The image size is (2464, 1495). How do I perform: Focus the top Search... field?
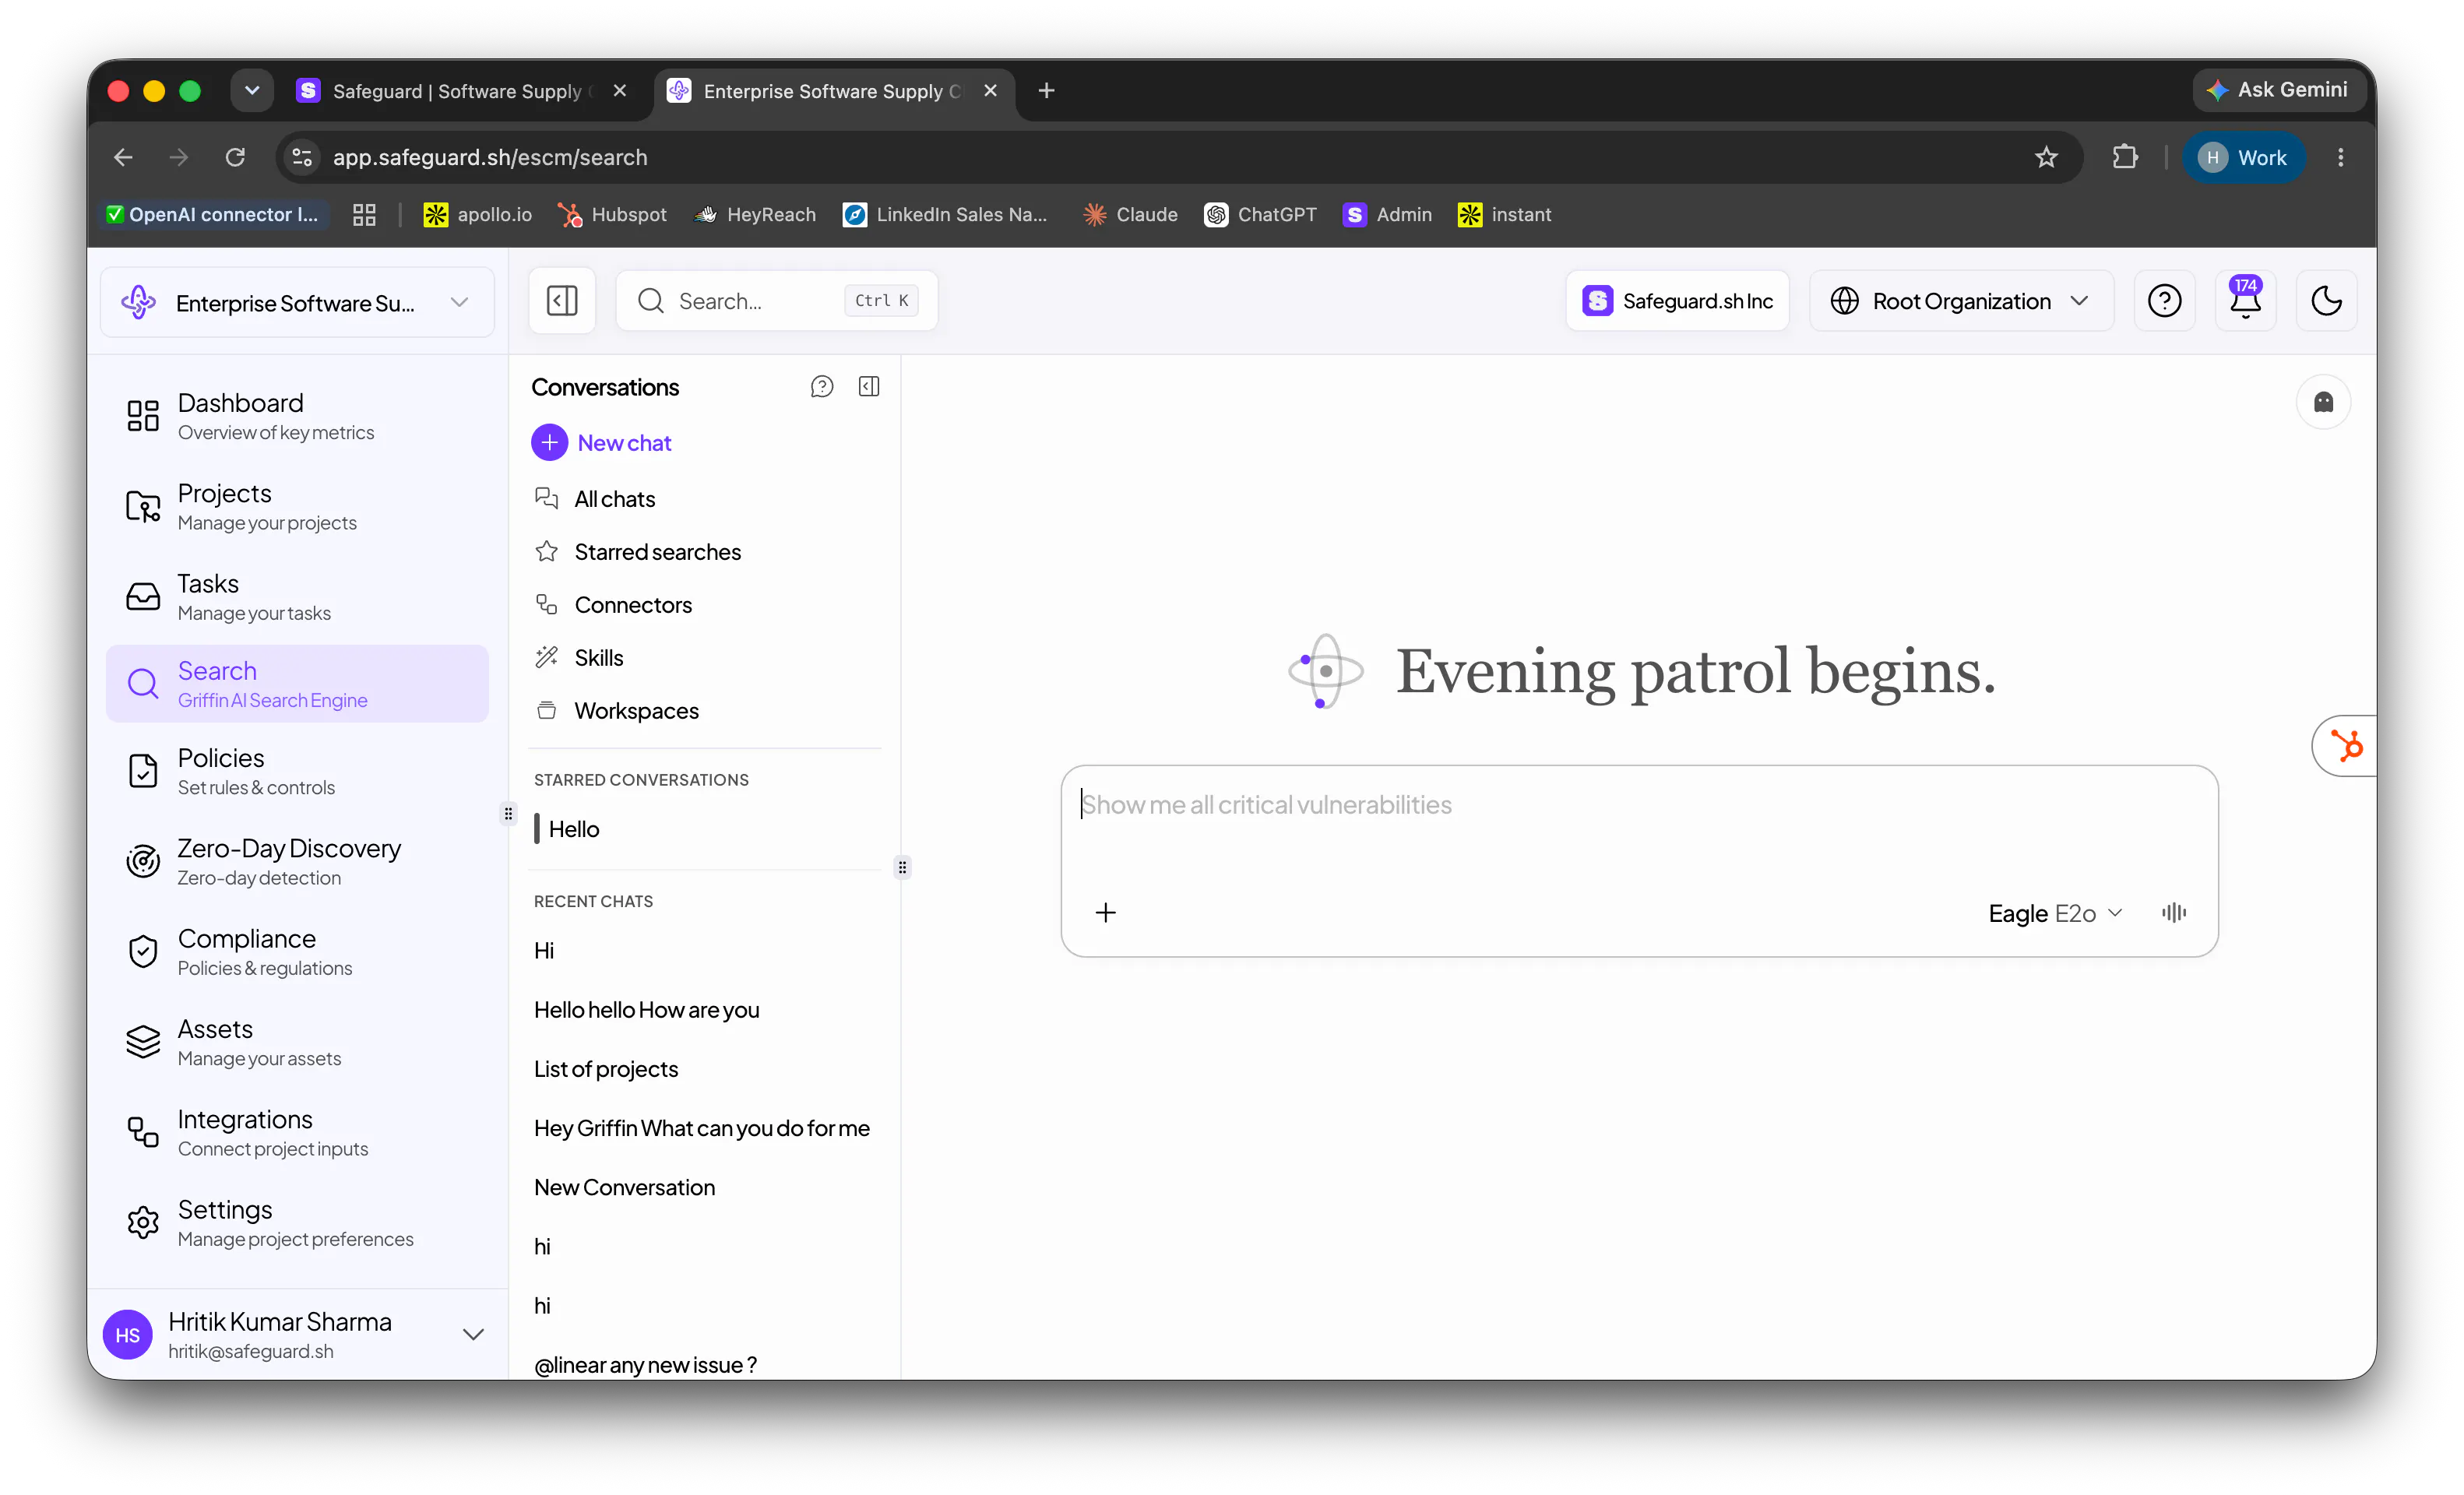tap(776, 300)
